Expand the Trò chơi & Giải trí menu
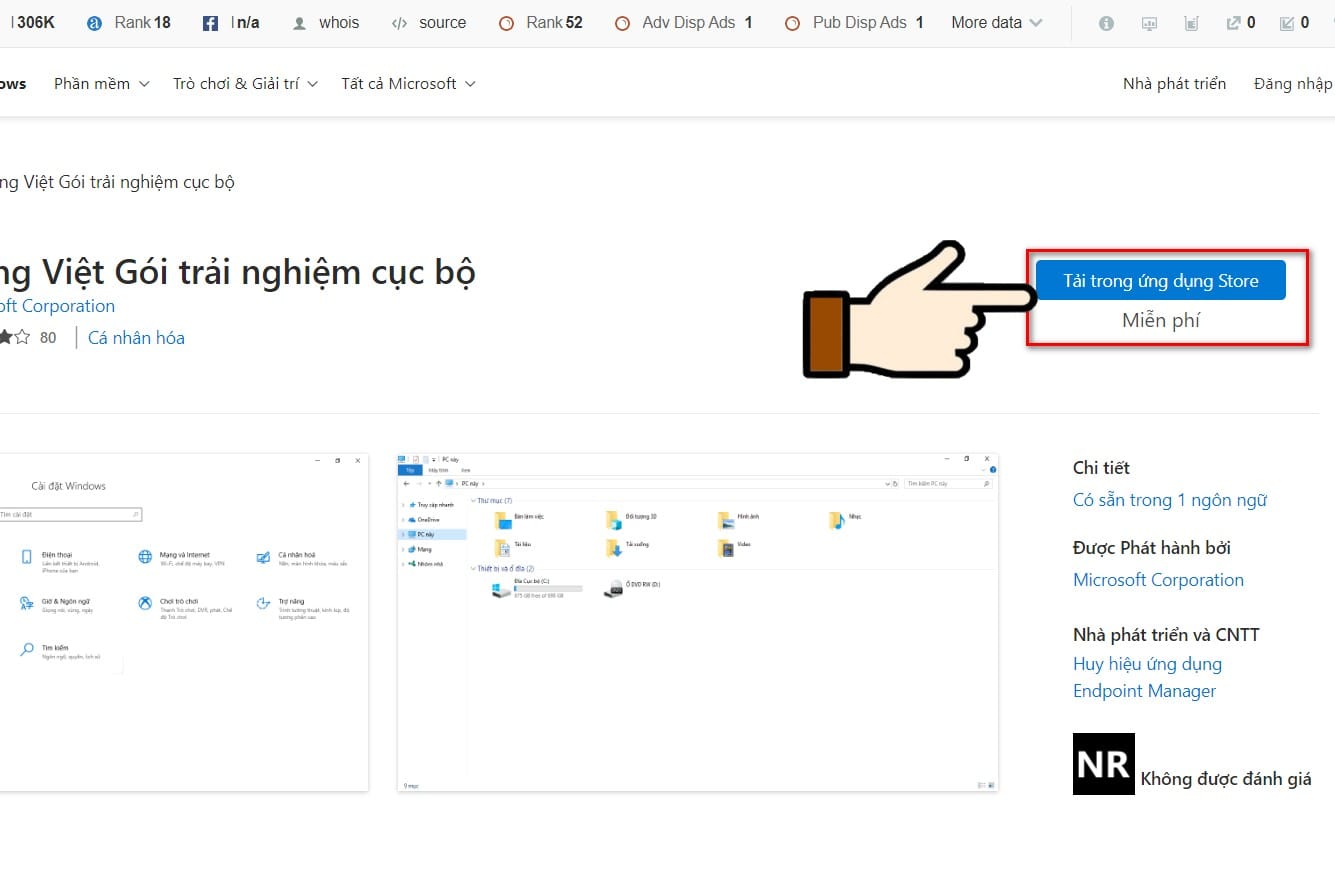 245,84
